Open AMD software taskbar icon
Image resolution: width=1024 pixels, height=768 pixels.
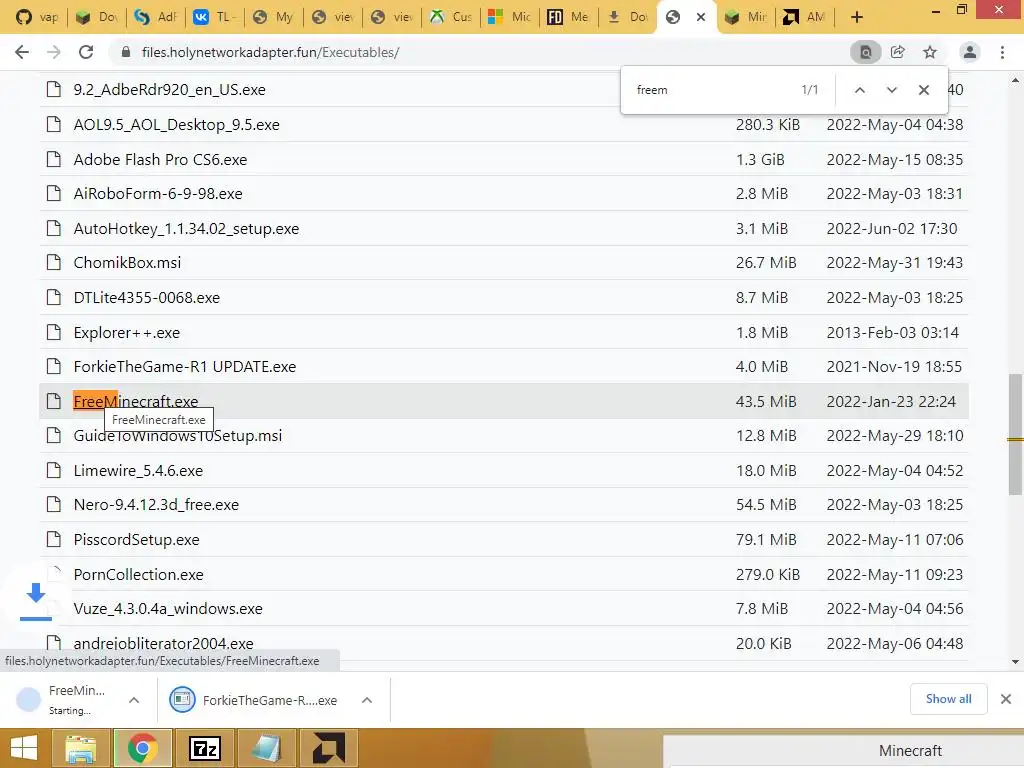click(328, 748)
